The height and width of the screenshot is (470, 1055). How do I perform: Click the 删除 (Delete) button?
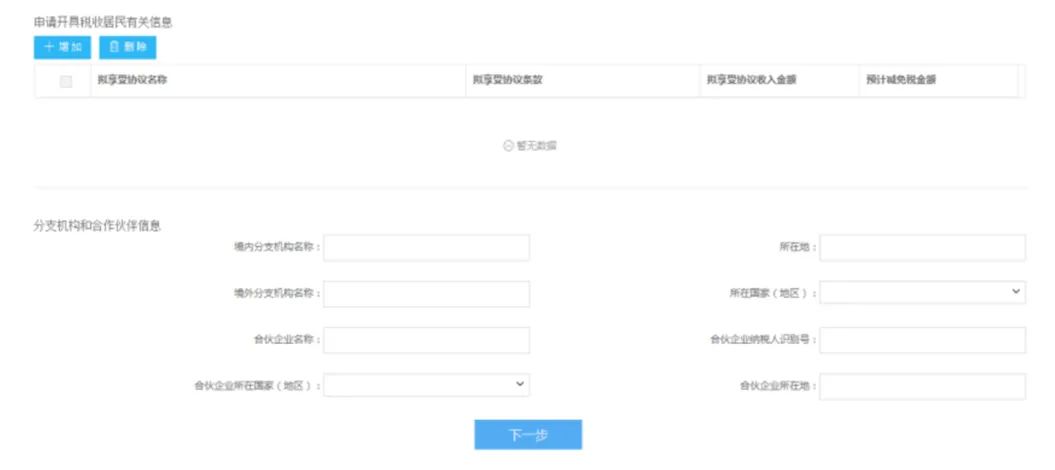pyautogui.click(x=127, y=47)
